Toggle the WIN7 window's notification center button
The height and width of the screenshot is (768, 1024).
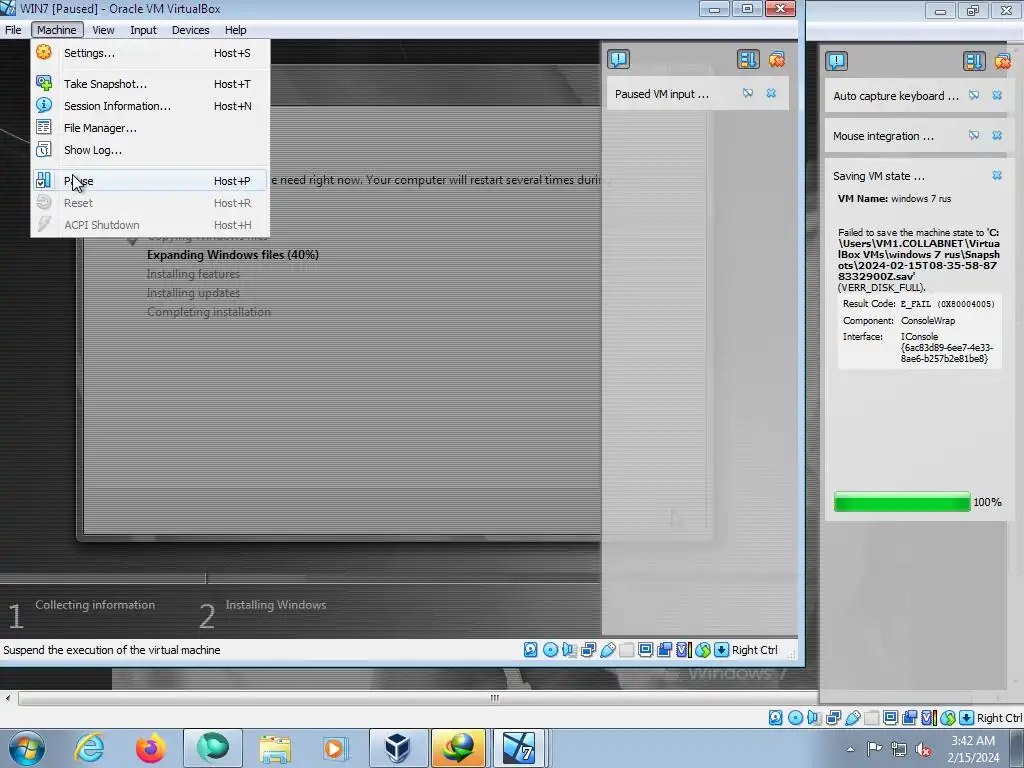pyautogui.click(x=618, y=59)
